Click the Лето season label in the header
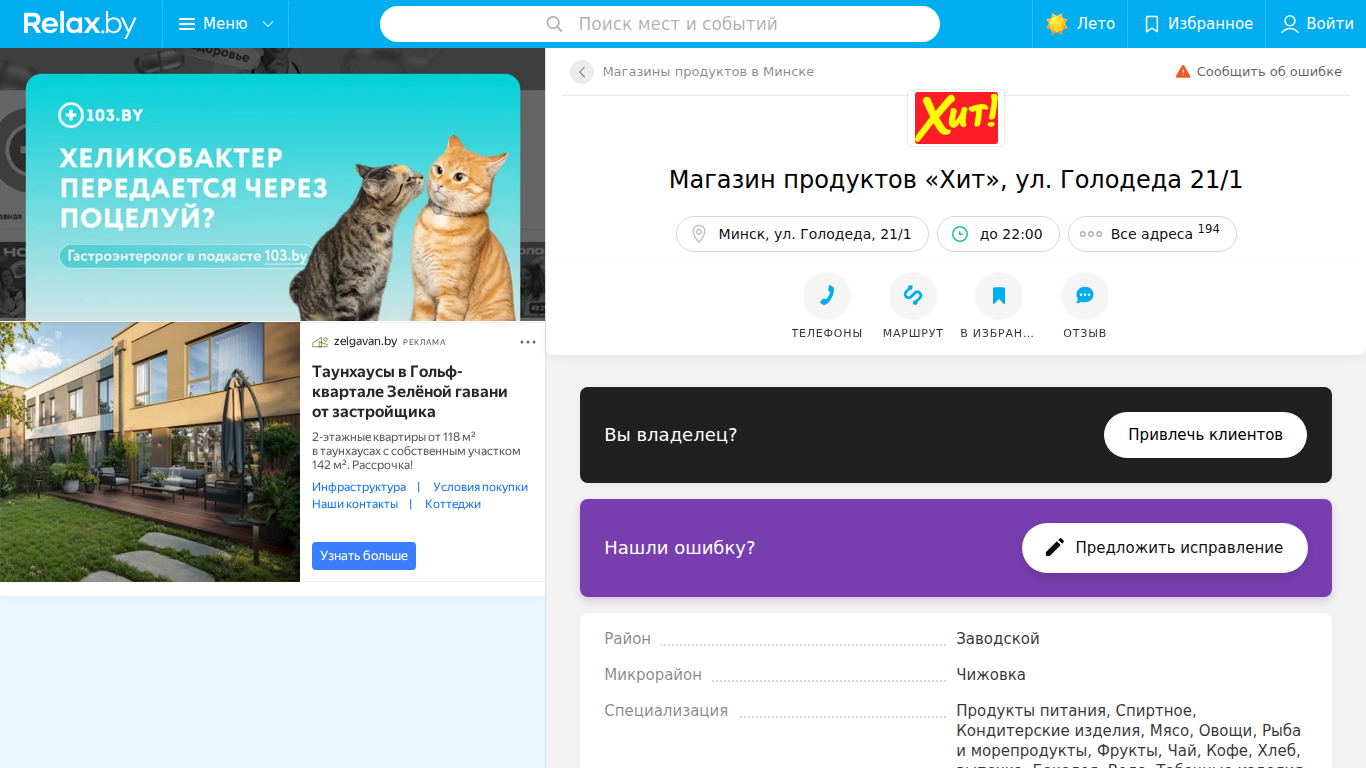Screen dimensions: 1366x768 pyautogui.click(x=1096, y=24)
